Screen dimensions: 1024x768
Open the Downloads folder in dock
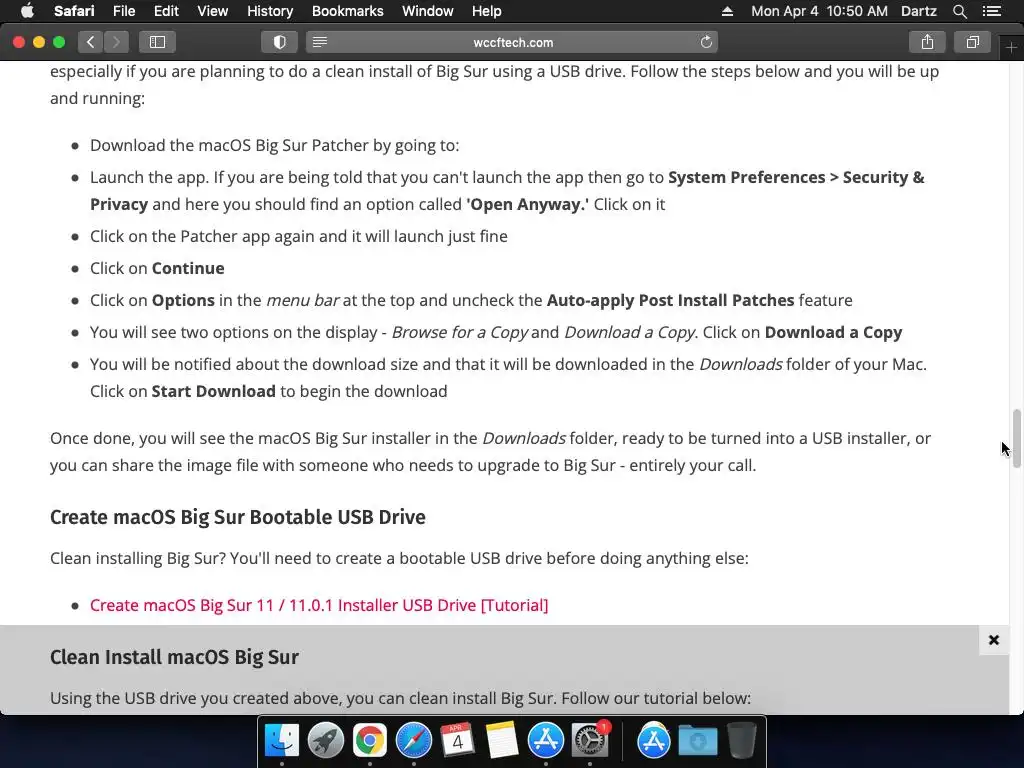[x=697, y=740]
